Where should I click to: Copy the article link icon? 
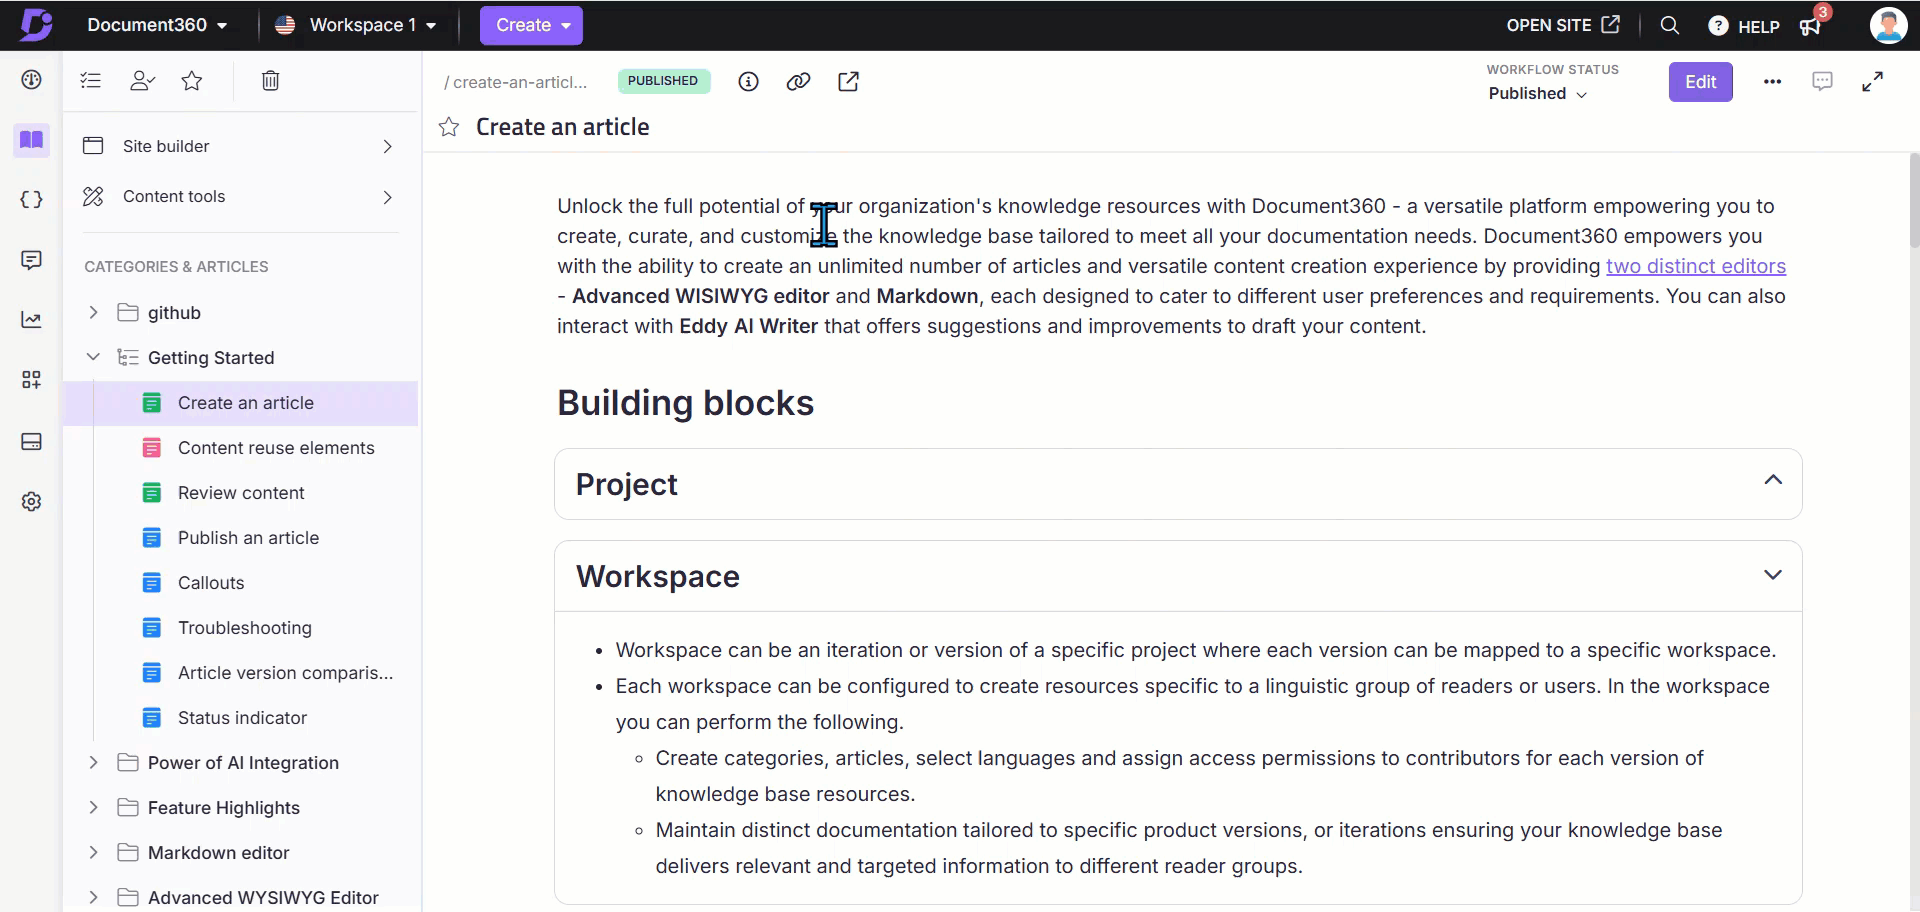click(798, 82)
